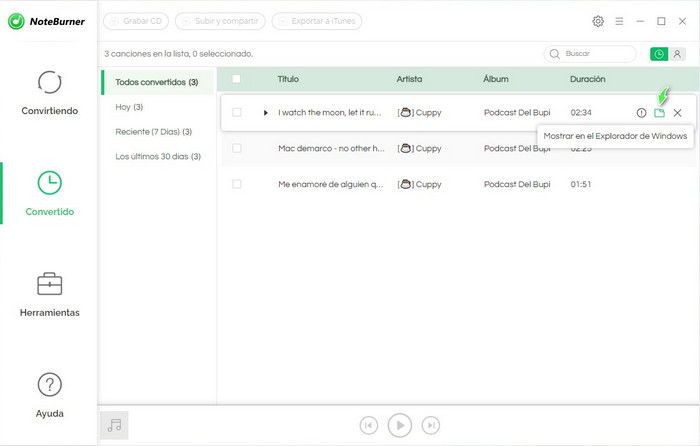Skip to next track

431,425
